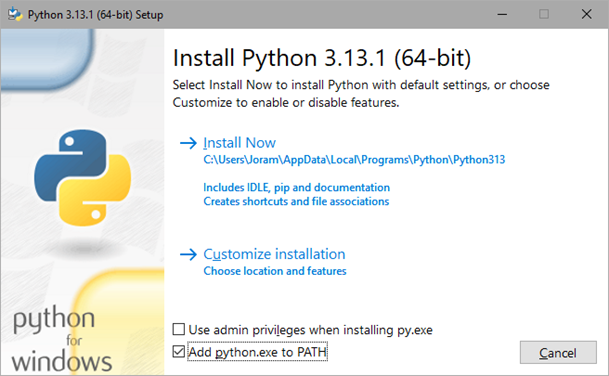
Task: Open the Customize installation option
Action: [x=274, y=254]
